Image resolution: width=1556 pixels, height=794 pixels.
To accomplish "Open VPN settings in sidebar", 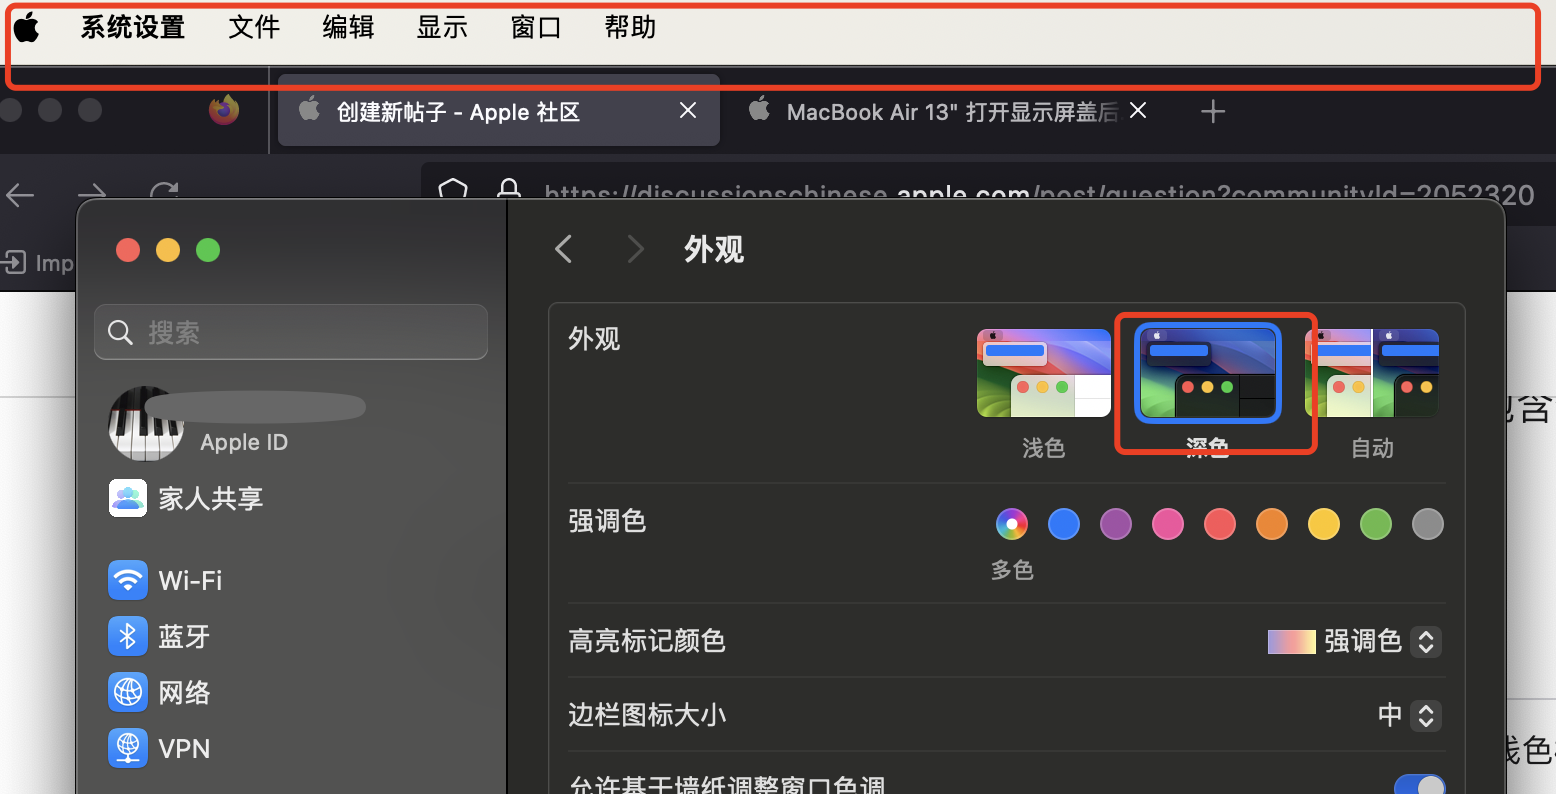I will (183, 749).
